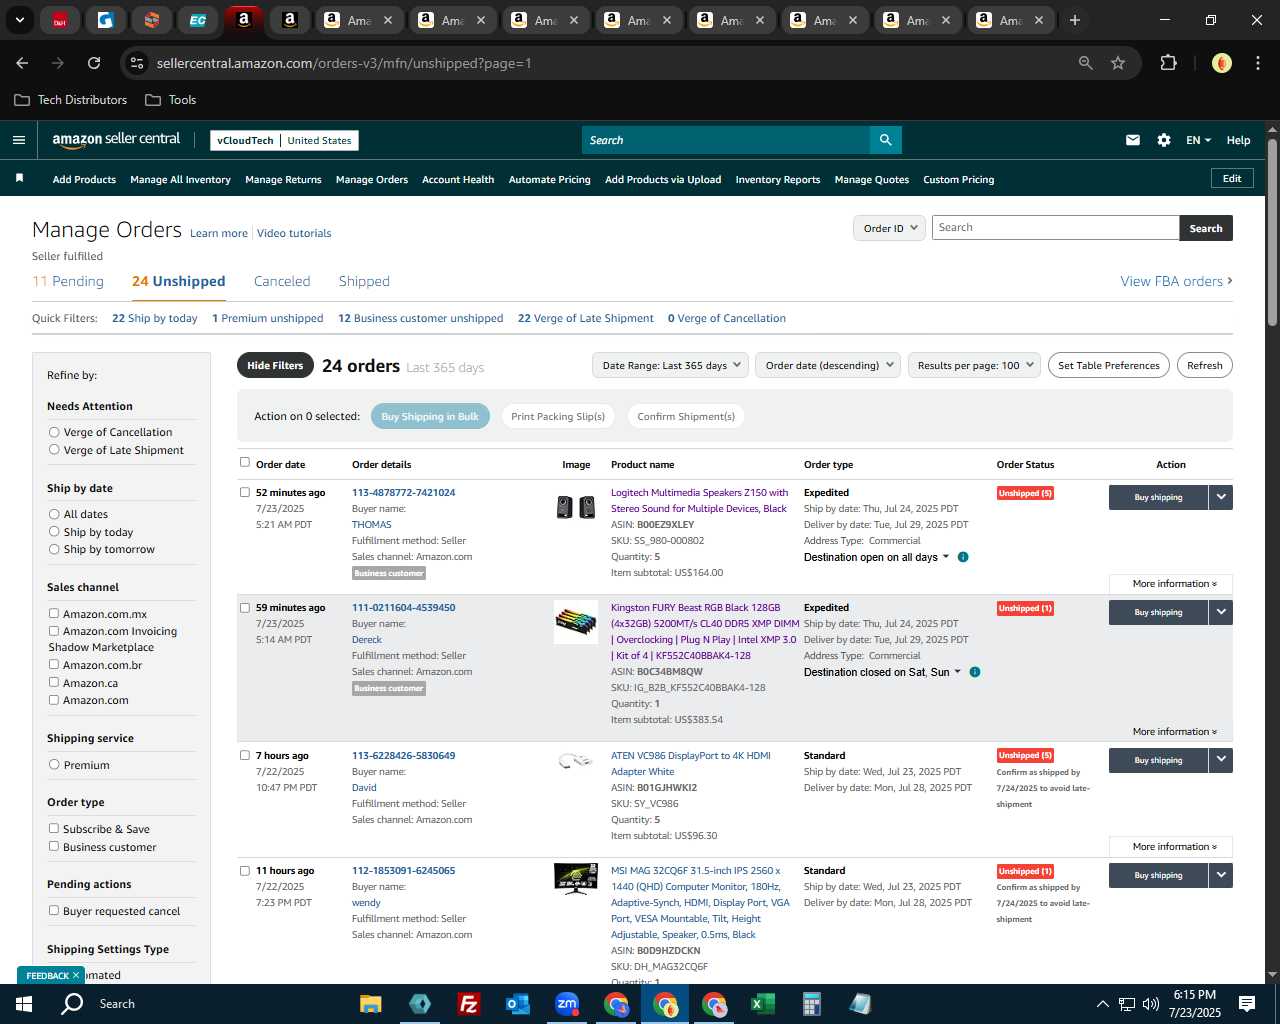Click 22 Ship by today quick filter
The width and height of the screenshot is (1280, 1024).
pos(155,318)
